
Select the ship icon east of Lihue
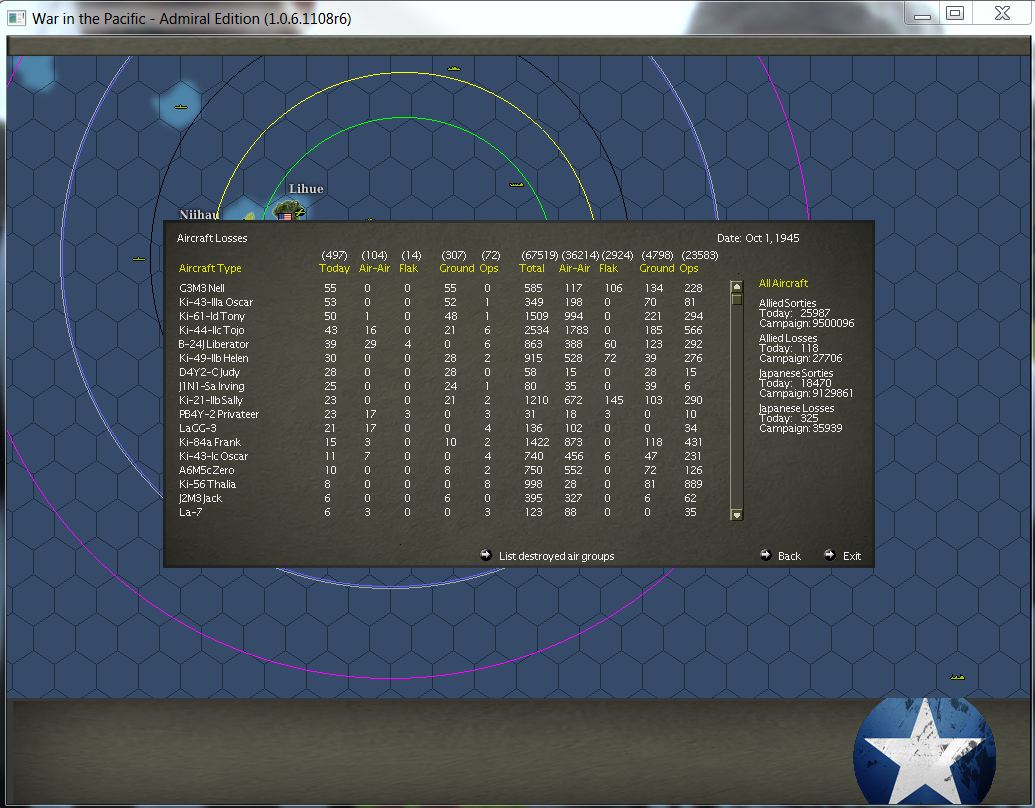(516, 185)
